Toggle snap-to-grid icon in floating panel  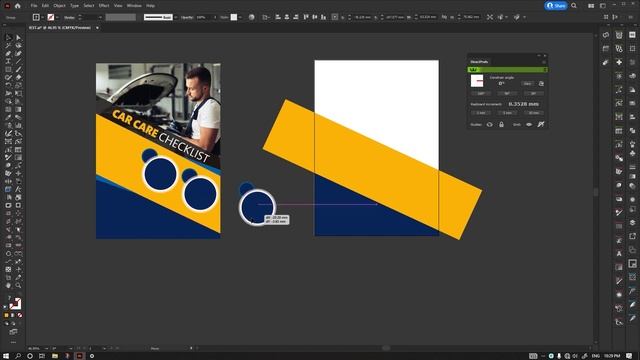tap(541, 124)
